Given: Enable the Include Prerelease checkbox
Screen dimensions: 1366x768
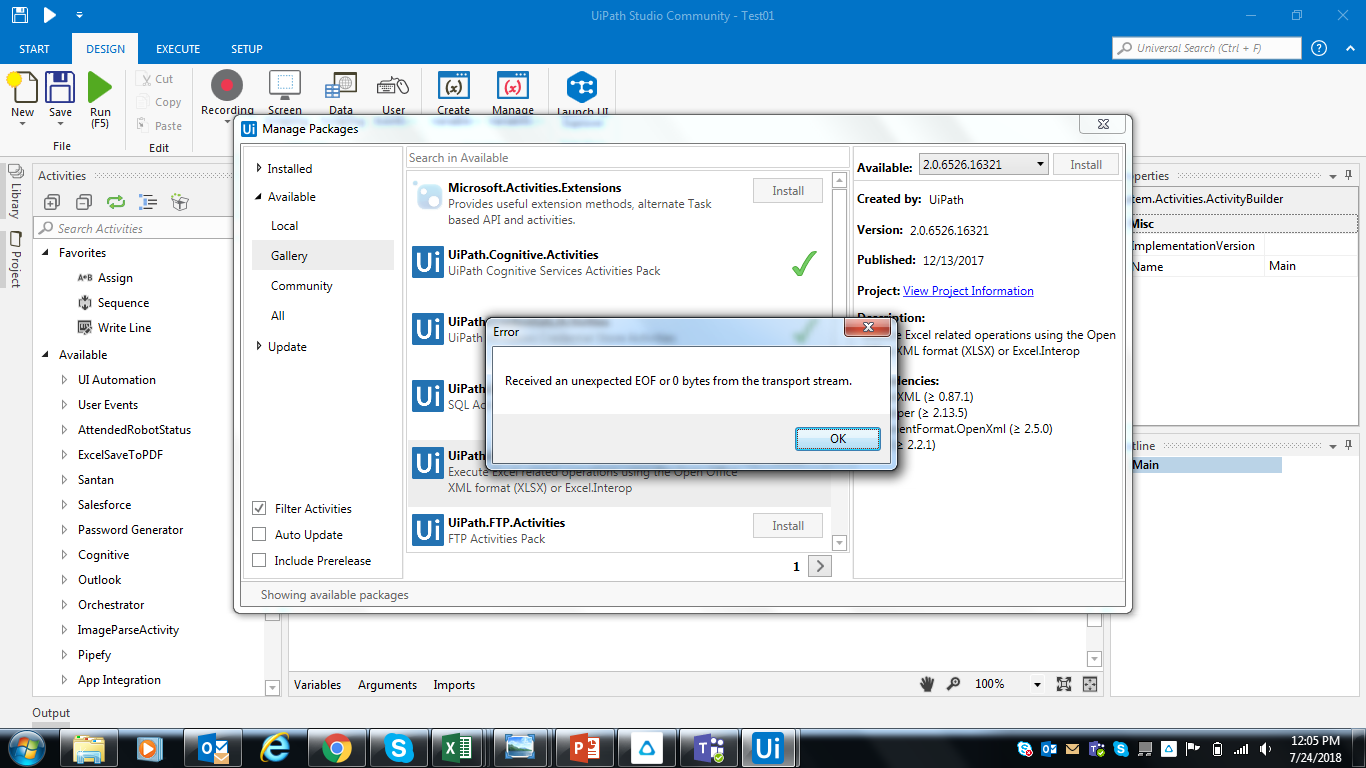Looking at the screenshot, I should (x=259, y=560).
